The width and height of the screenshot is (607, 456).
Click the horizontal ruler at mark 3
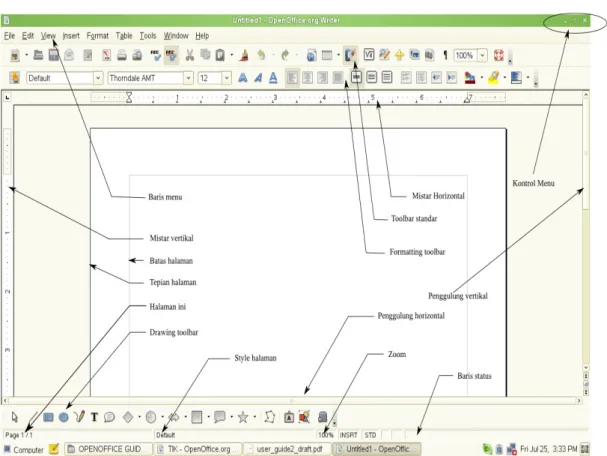275,98
